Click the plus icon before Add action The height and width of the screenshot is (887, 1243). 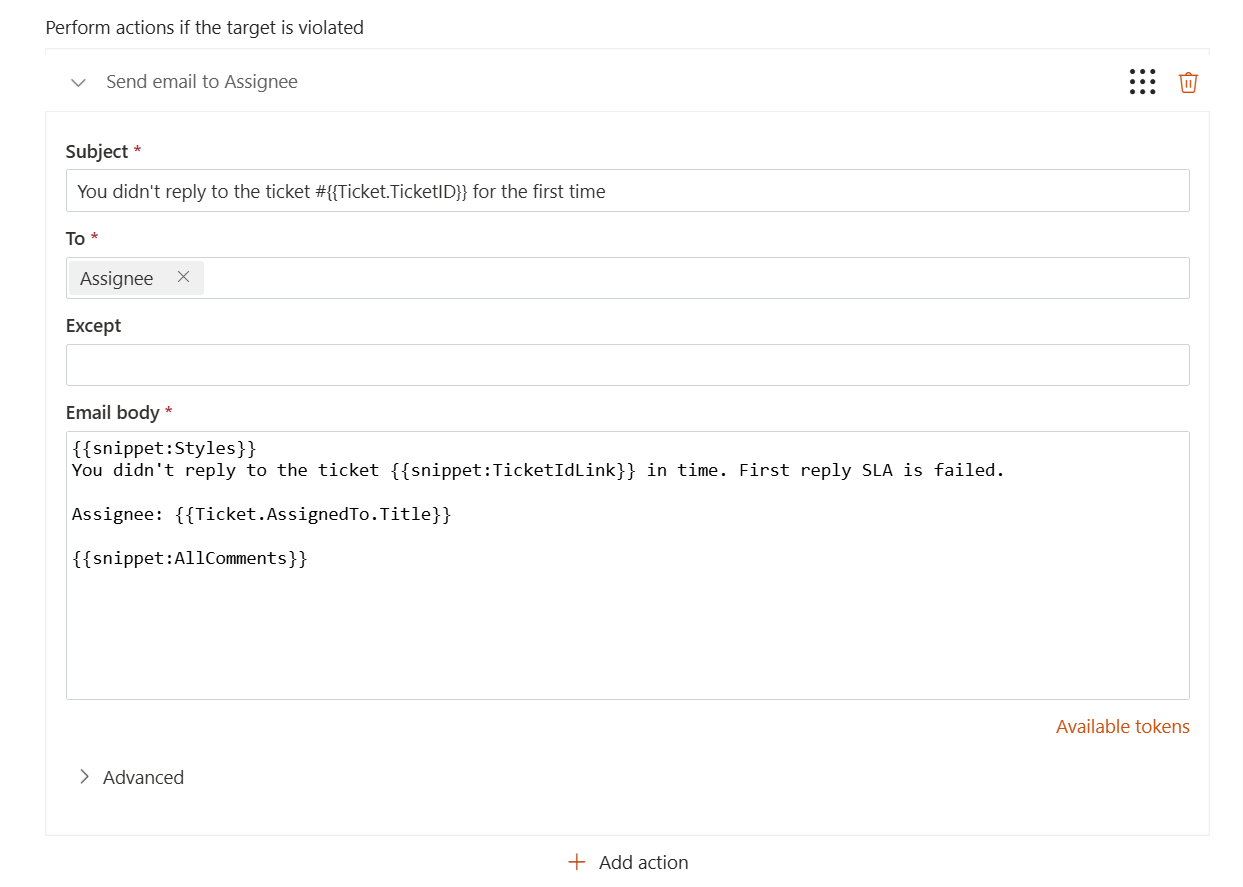pyautogui.click(x=576, y=862)
